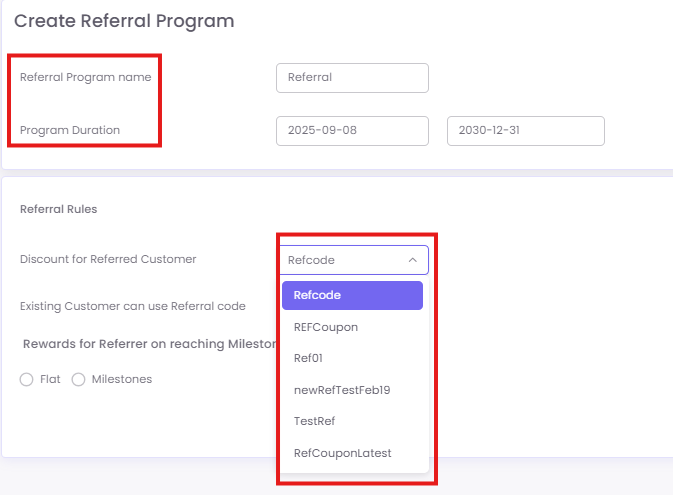
Task: Click the Discount for Referred Customer label
Action: pyautogui.click(x=108, y=259)
